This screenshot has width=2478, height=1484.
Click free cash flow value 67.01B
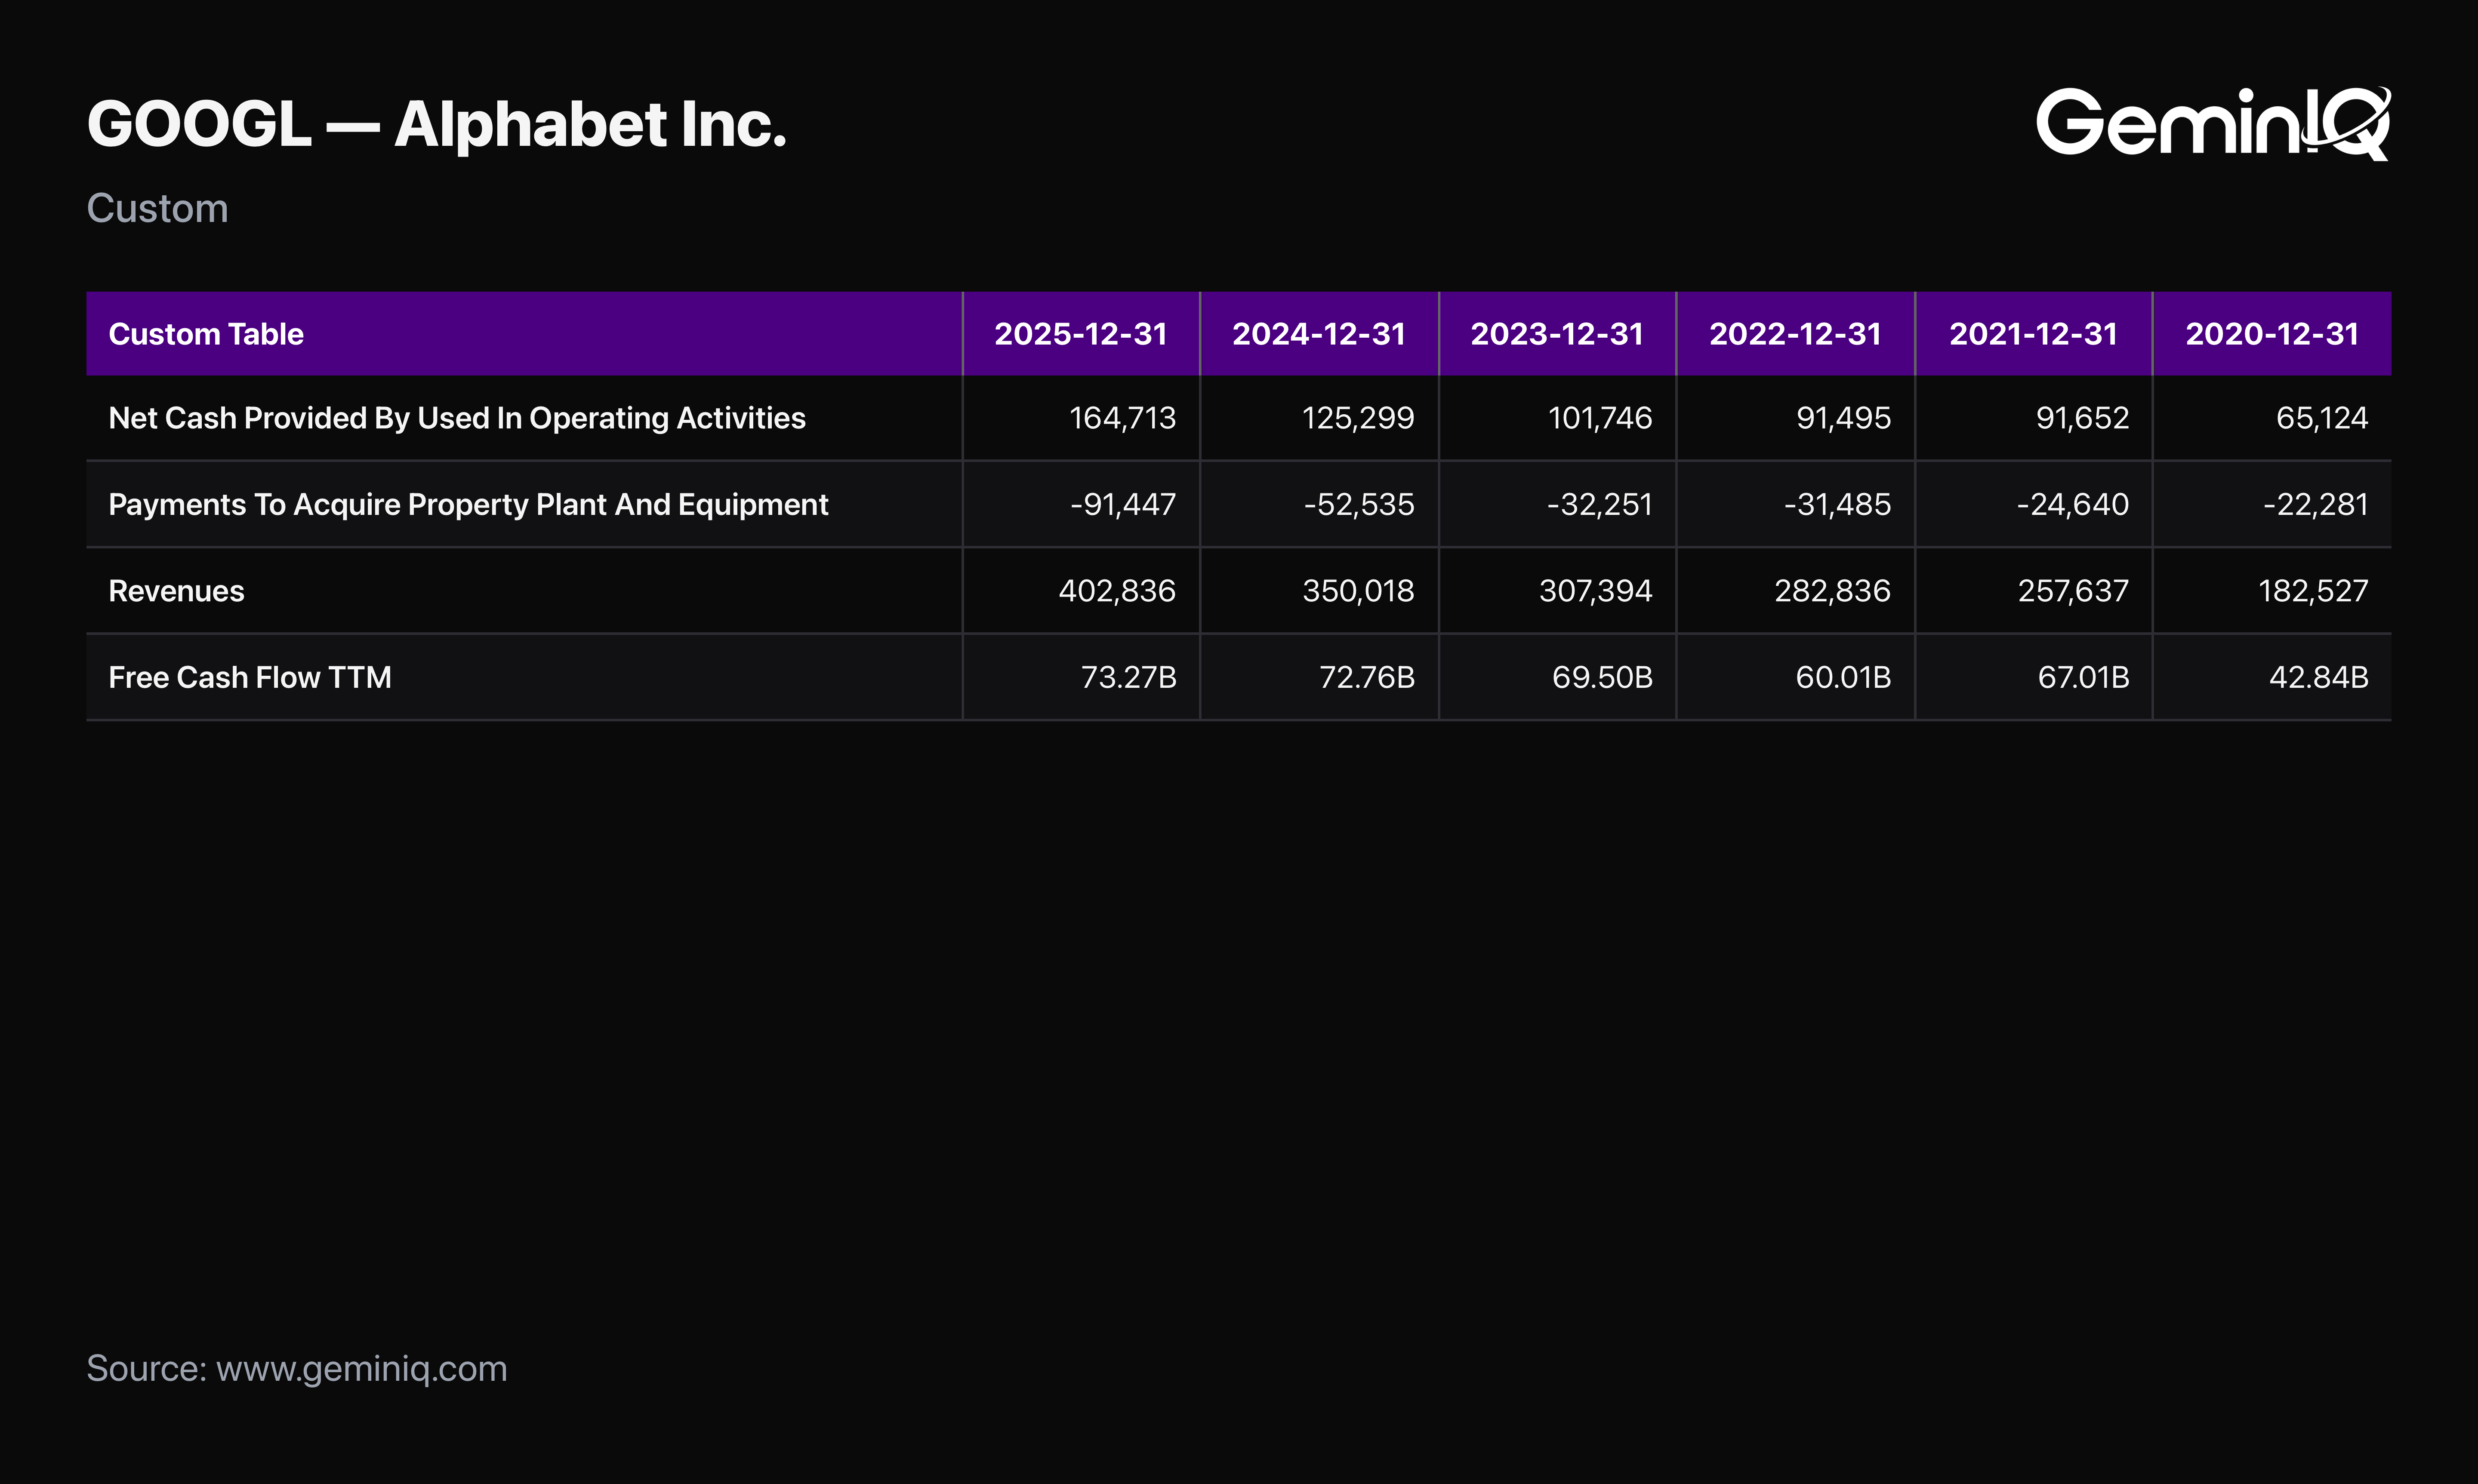tap(2083, 678)
